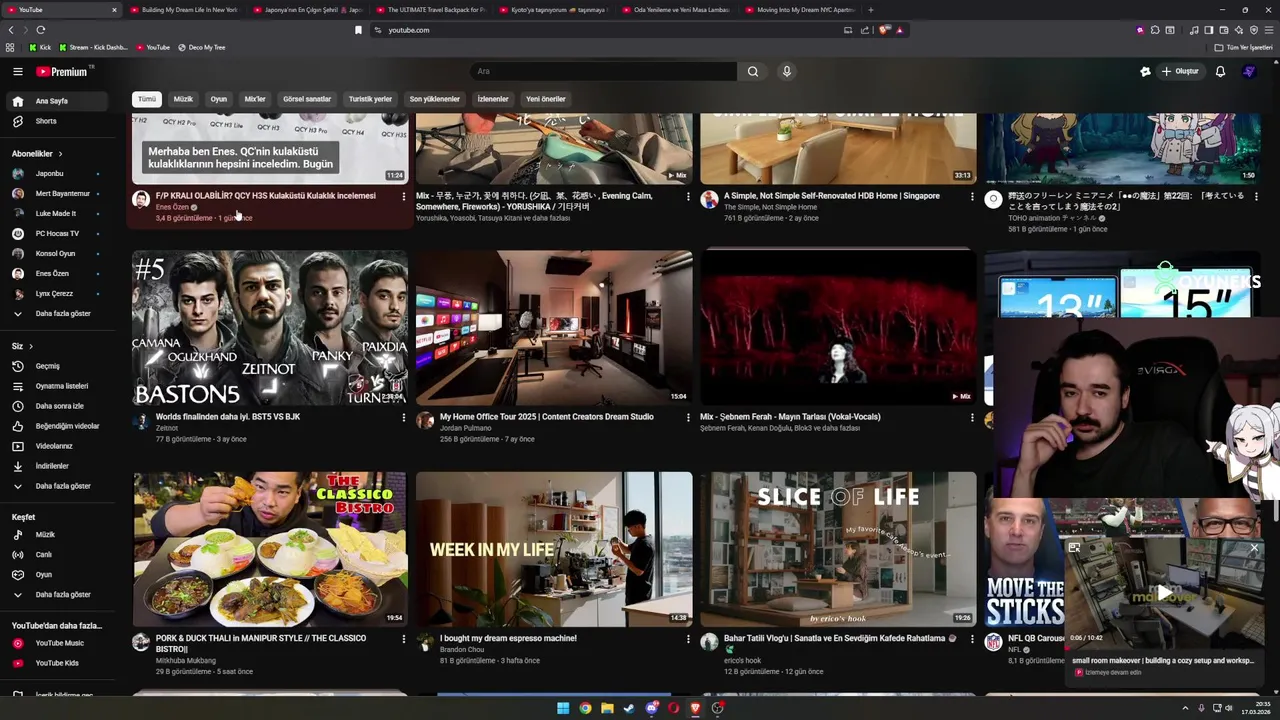Expand Abonelikler subscriptions heading
This screenshot has width=1280, height=720.
pyautogui.click(x=37, y=154)
